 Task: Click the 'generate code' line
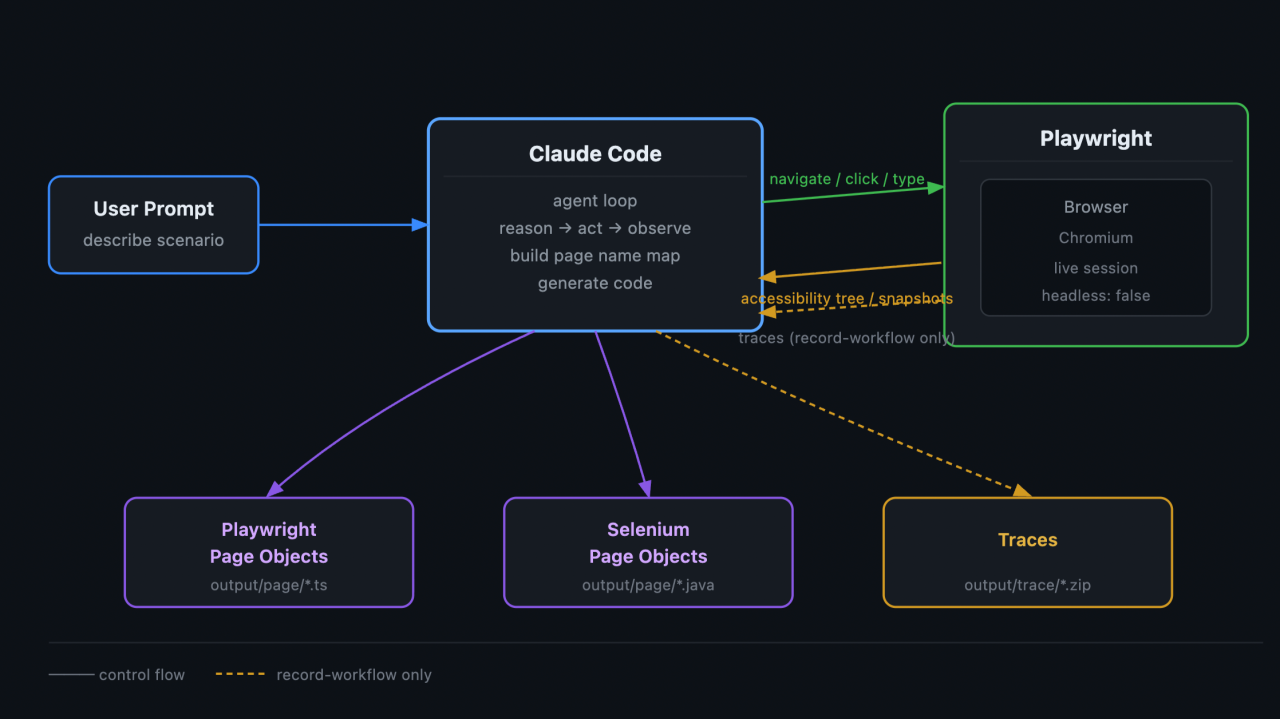[x=595, y=283]
